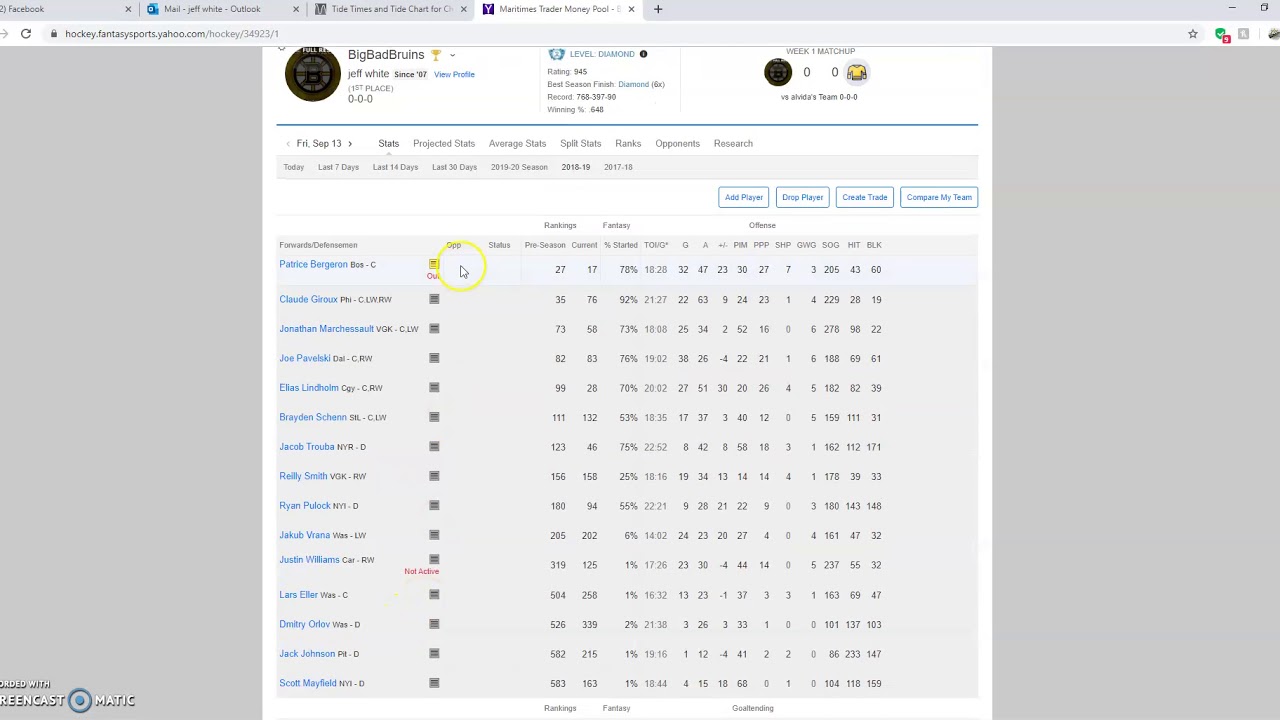Open player notes icon for Justin Williams
The width and height of the screenshot is (1280, 720).
[x=434, y=559]
